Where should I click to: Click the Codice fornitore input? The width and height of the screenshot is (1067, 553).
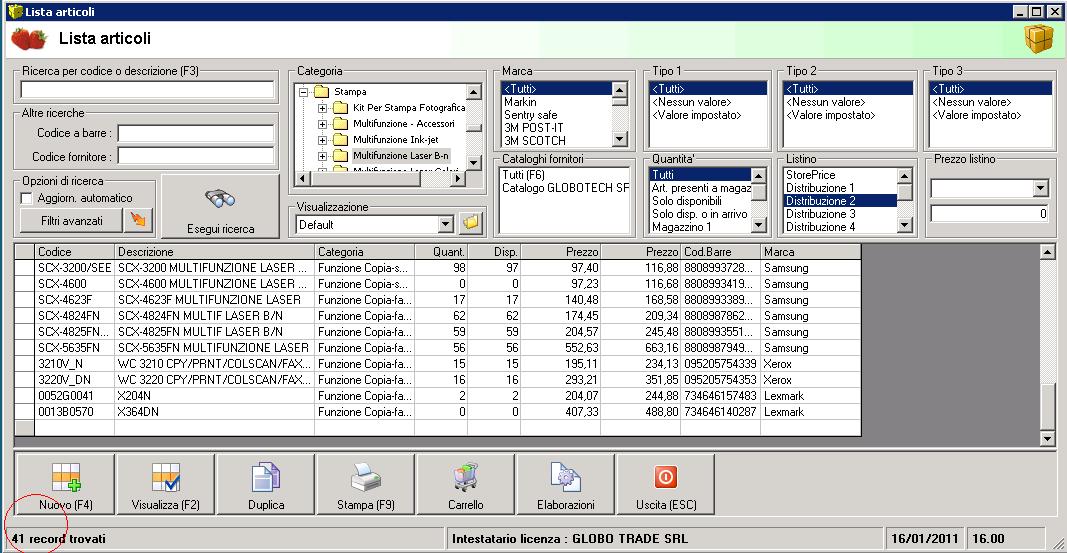click(x=196, y=156)
